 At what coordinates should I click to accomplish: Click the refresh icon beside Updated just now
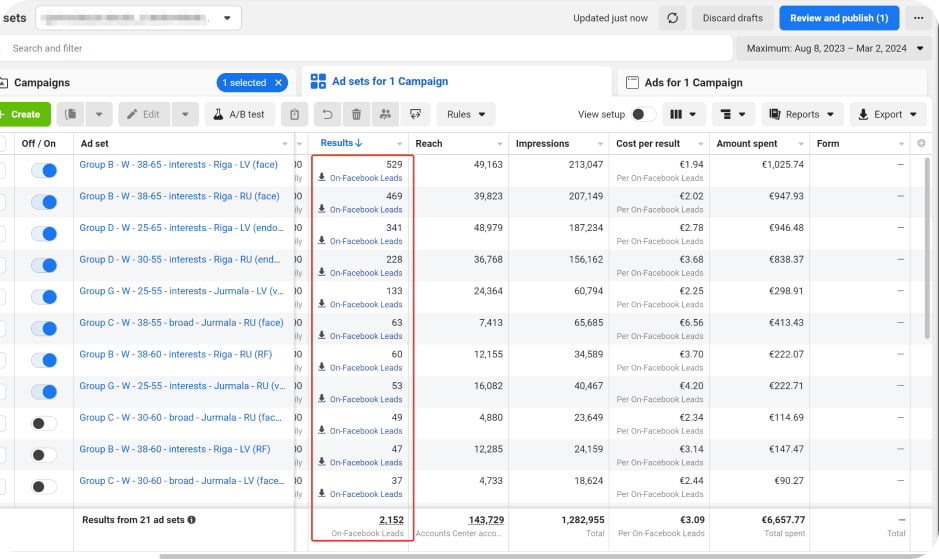click(x=673, y=18)
